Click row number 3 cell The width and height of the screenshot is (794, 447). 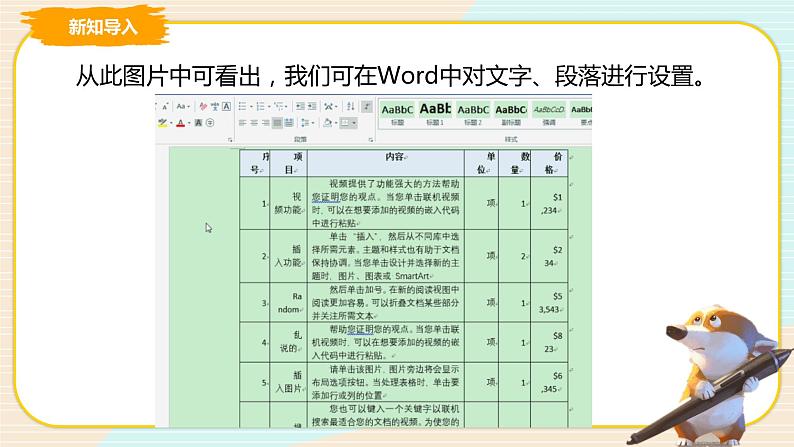coord(255,303)
